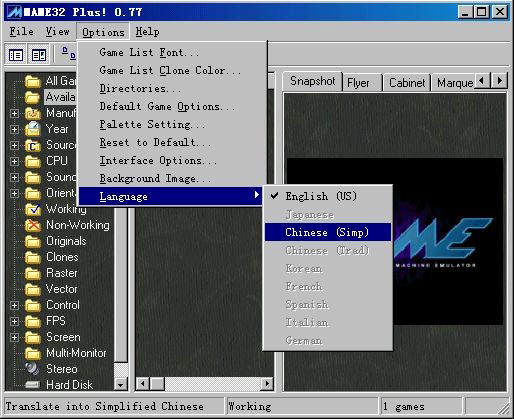The width and height of the screenshot is (514, 419).
Task: Click the Orientation folder icon
Action: pos(33,193)
